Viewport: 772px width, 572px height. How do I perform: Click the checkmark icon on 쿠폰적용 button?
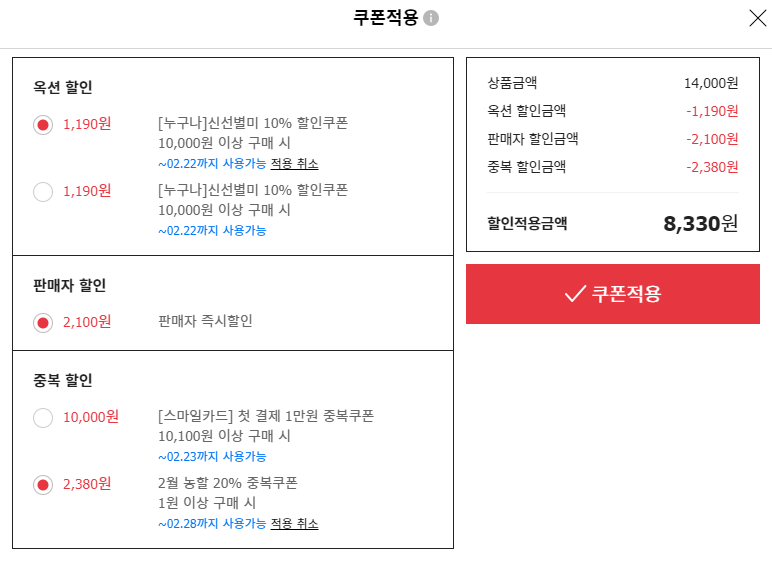pyautogui.click(x=575, y=294)
